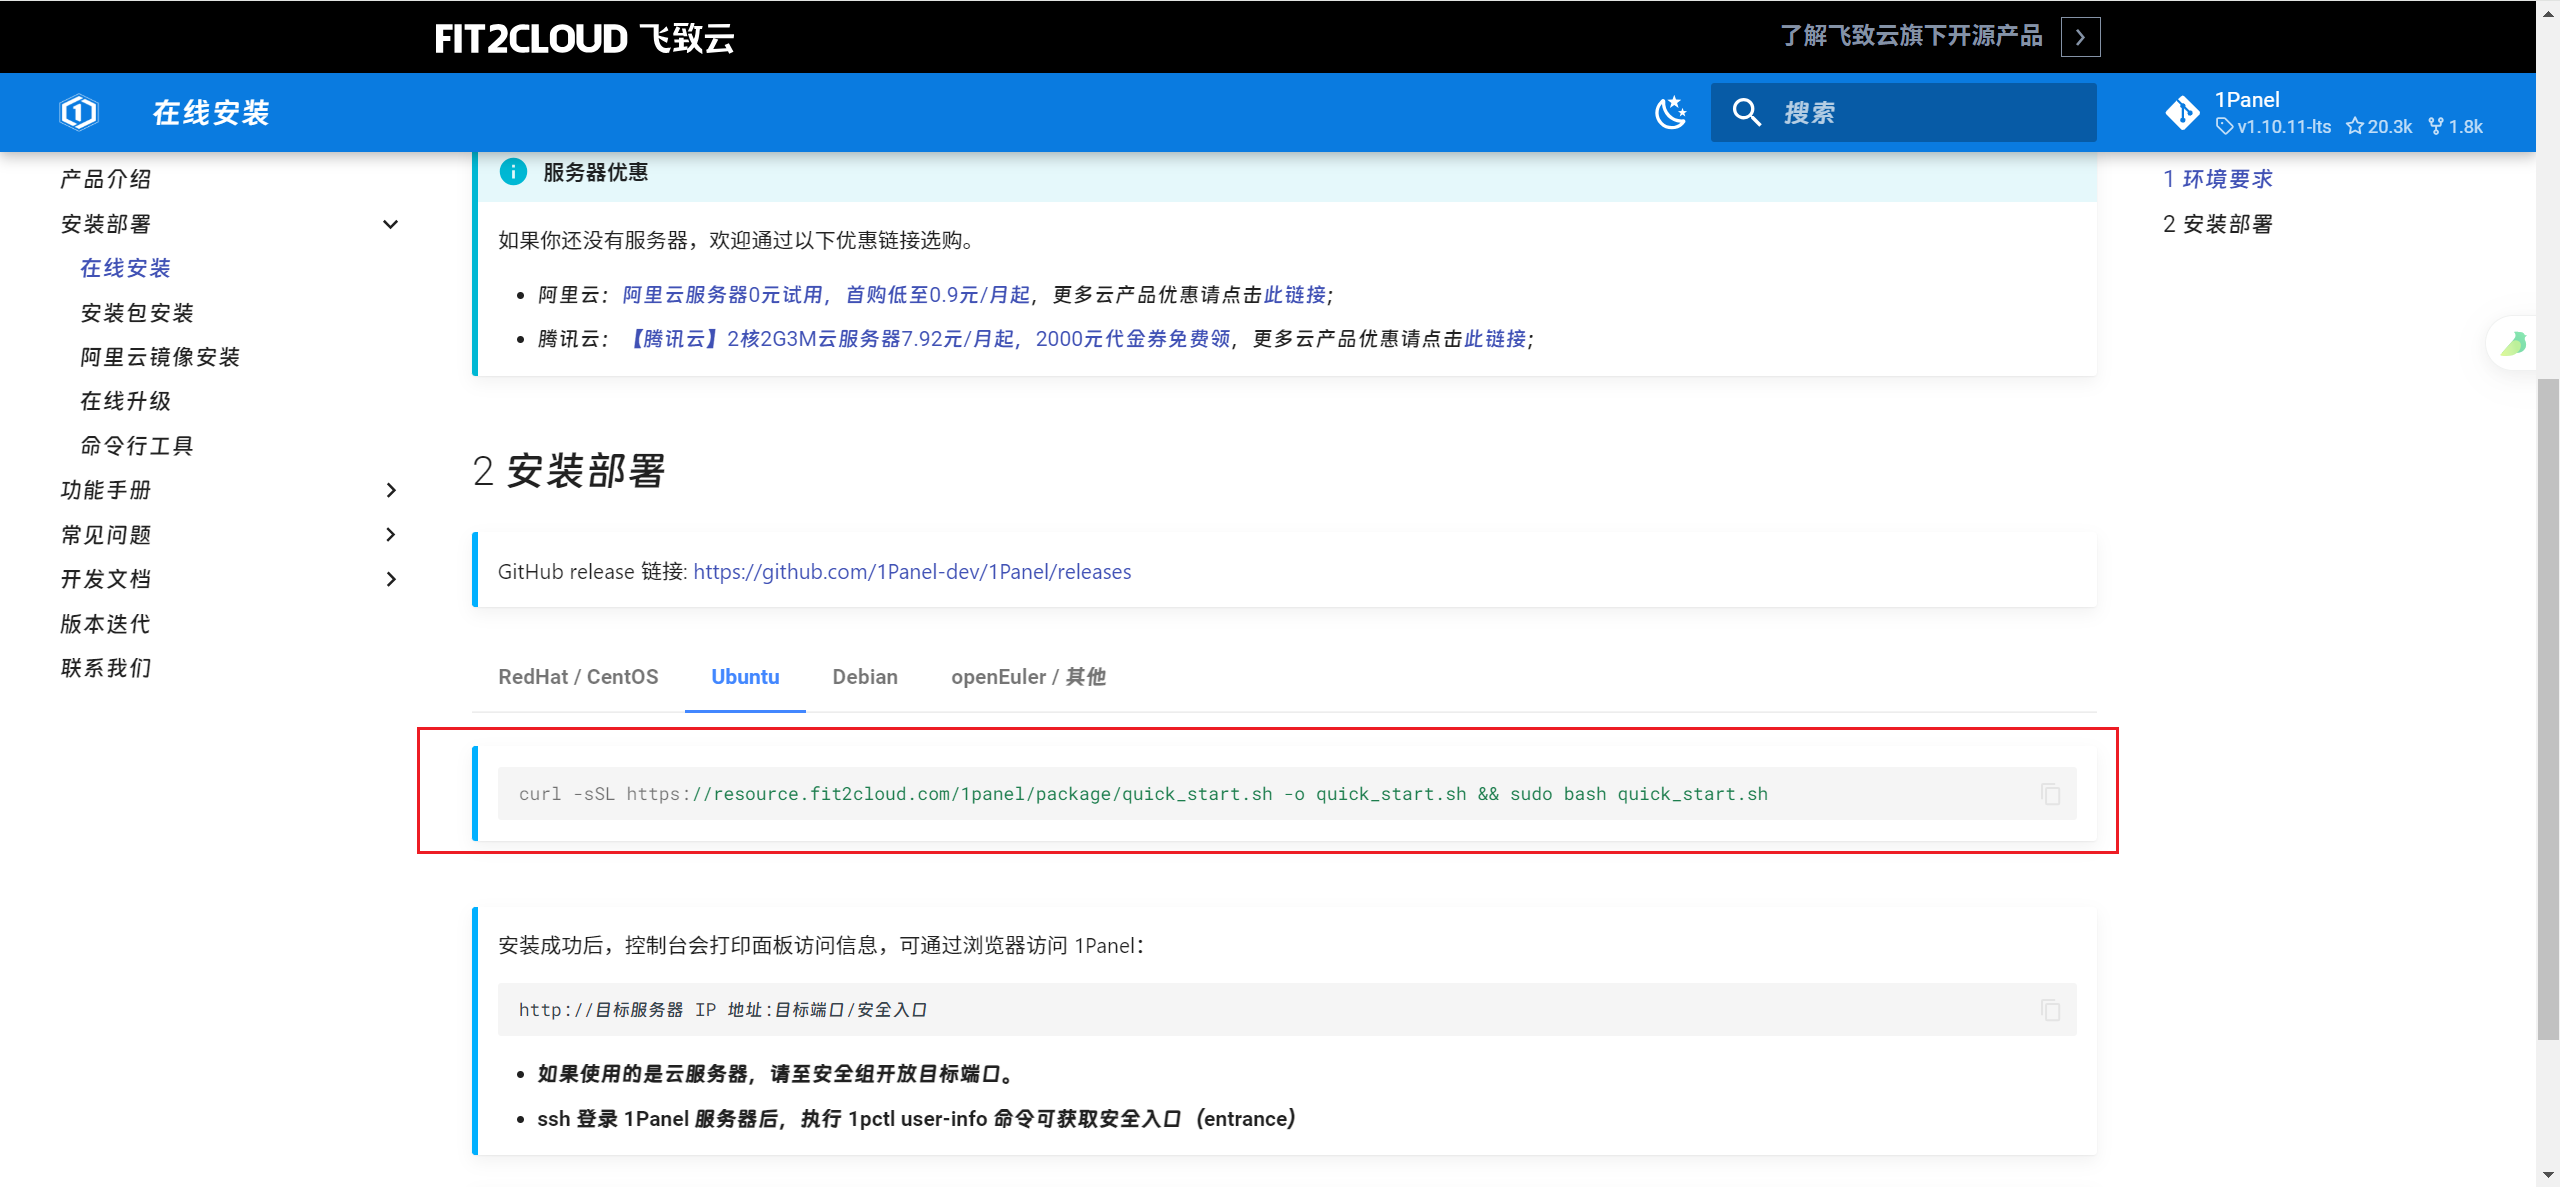Expand the 开发文档 sidebar section
Viewport: 2560px width, 1187px height.
click(391, 579)
